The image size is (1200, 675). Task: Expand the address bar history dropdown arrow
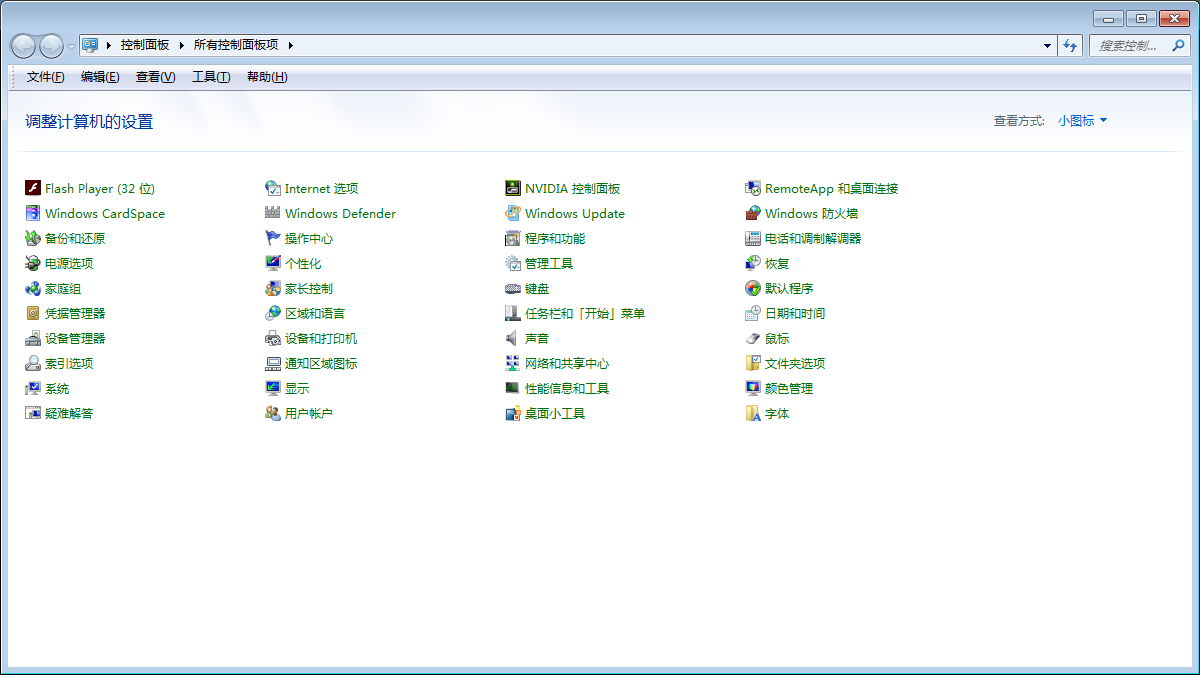(x=1047, y=45)
